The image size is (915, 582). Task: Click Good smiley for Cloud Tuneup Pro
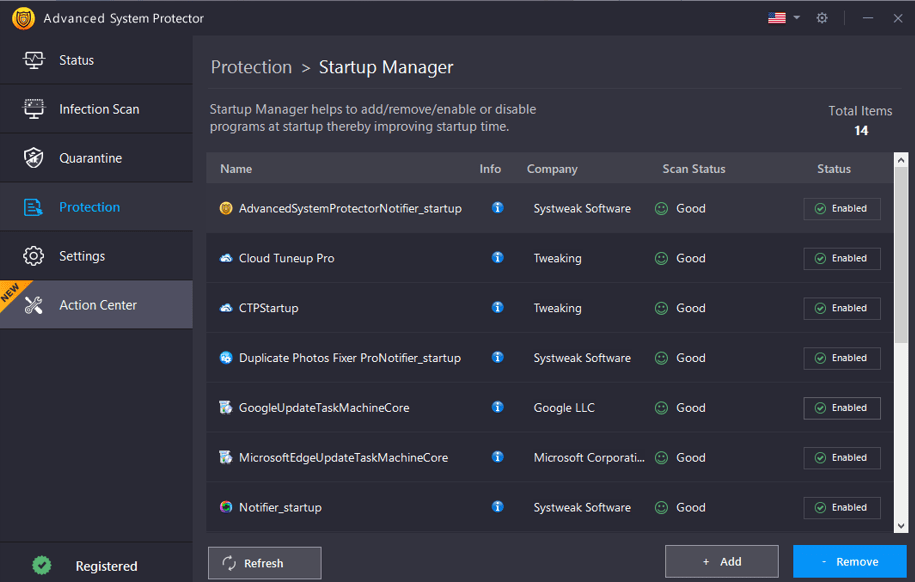coord(661,258)
